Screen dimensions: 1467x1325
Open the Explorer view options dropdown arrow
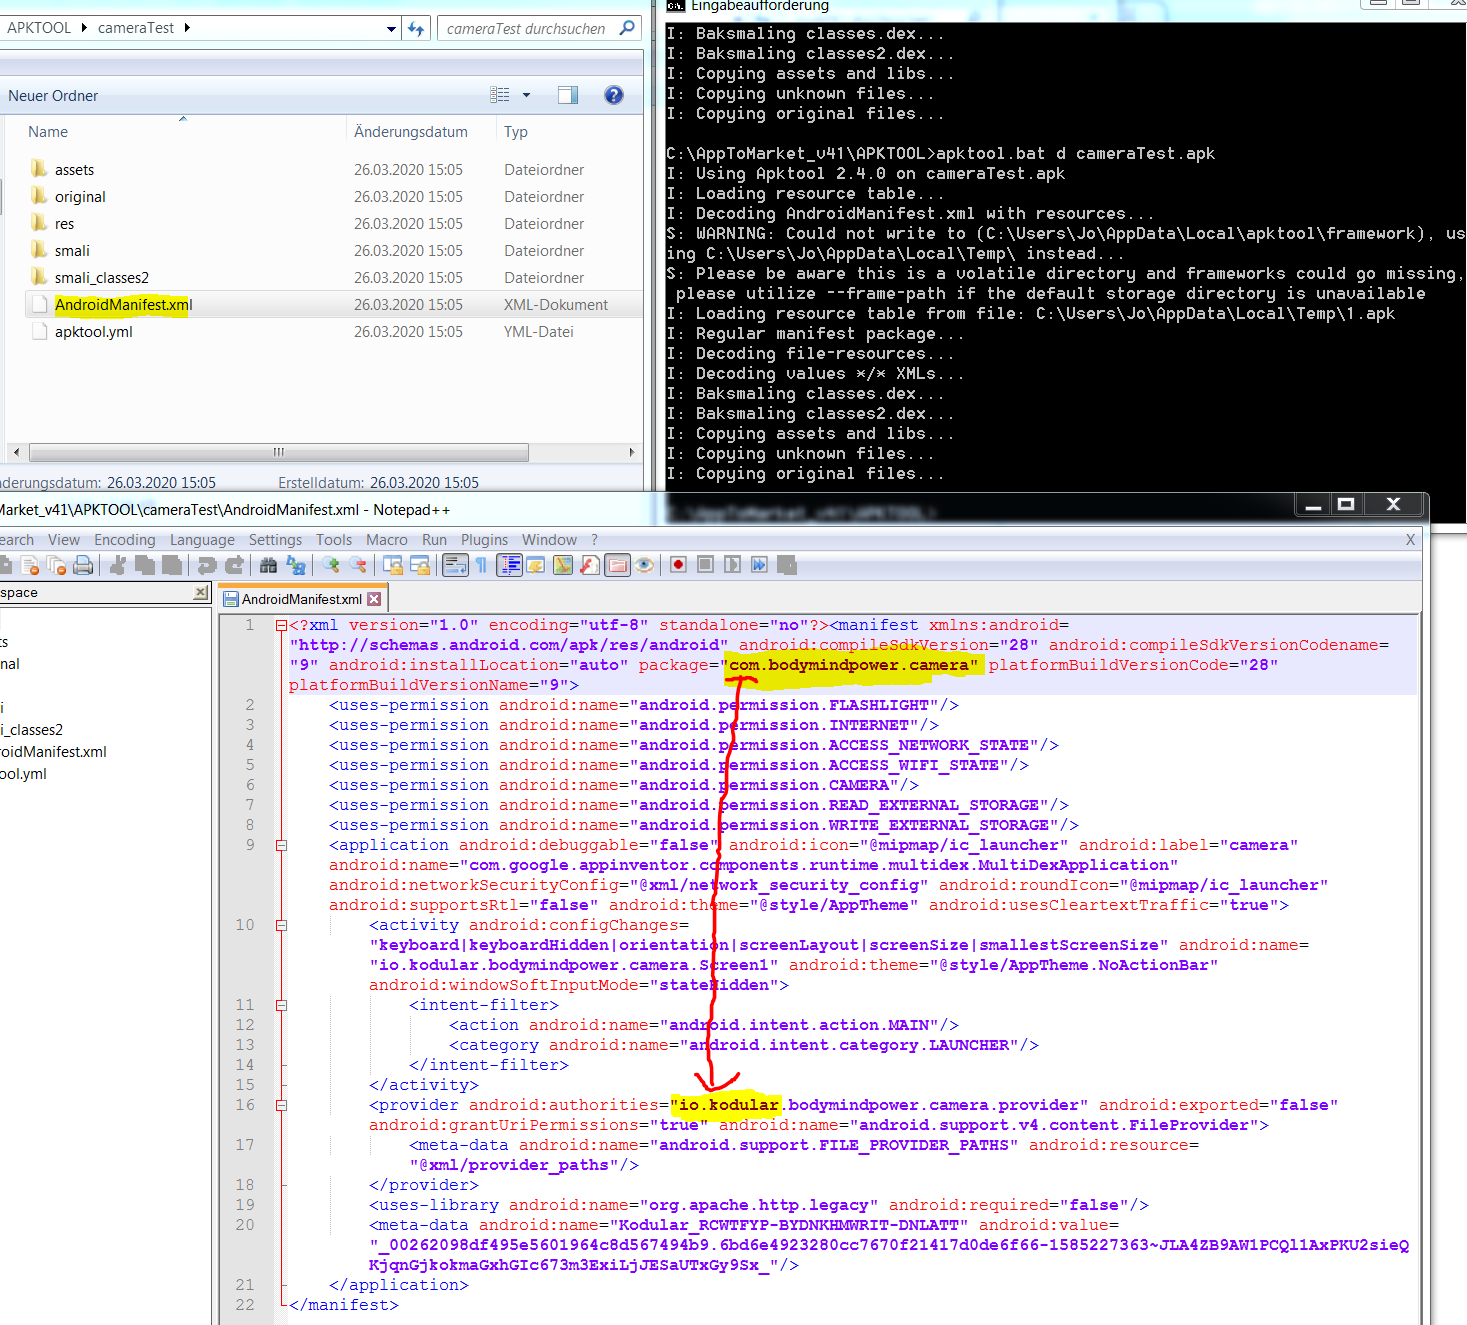(x=527, y=95)
